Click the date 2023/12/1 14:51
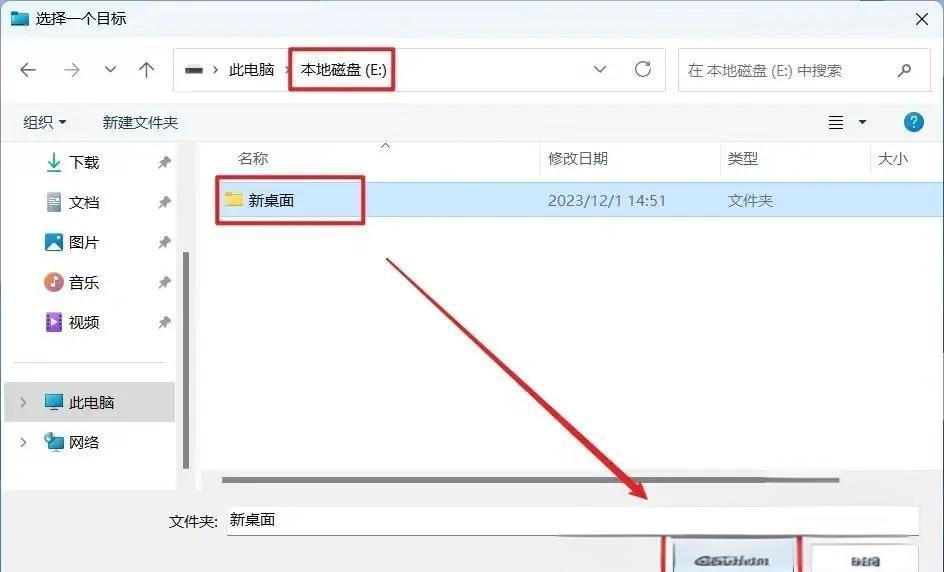This screenshot has width=944, height=572. click(x=607, y=201)
